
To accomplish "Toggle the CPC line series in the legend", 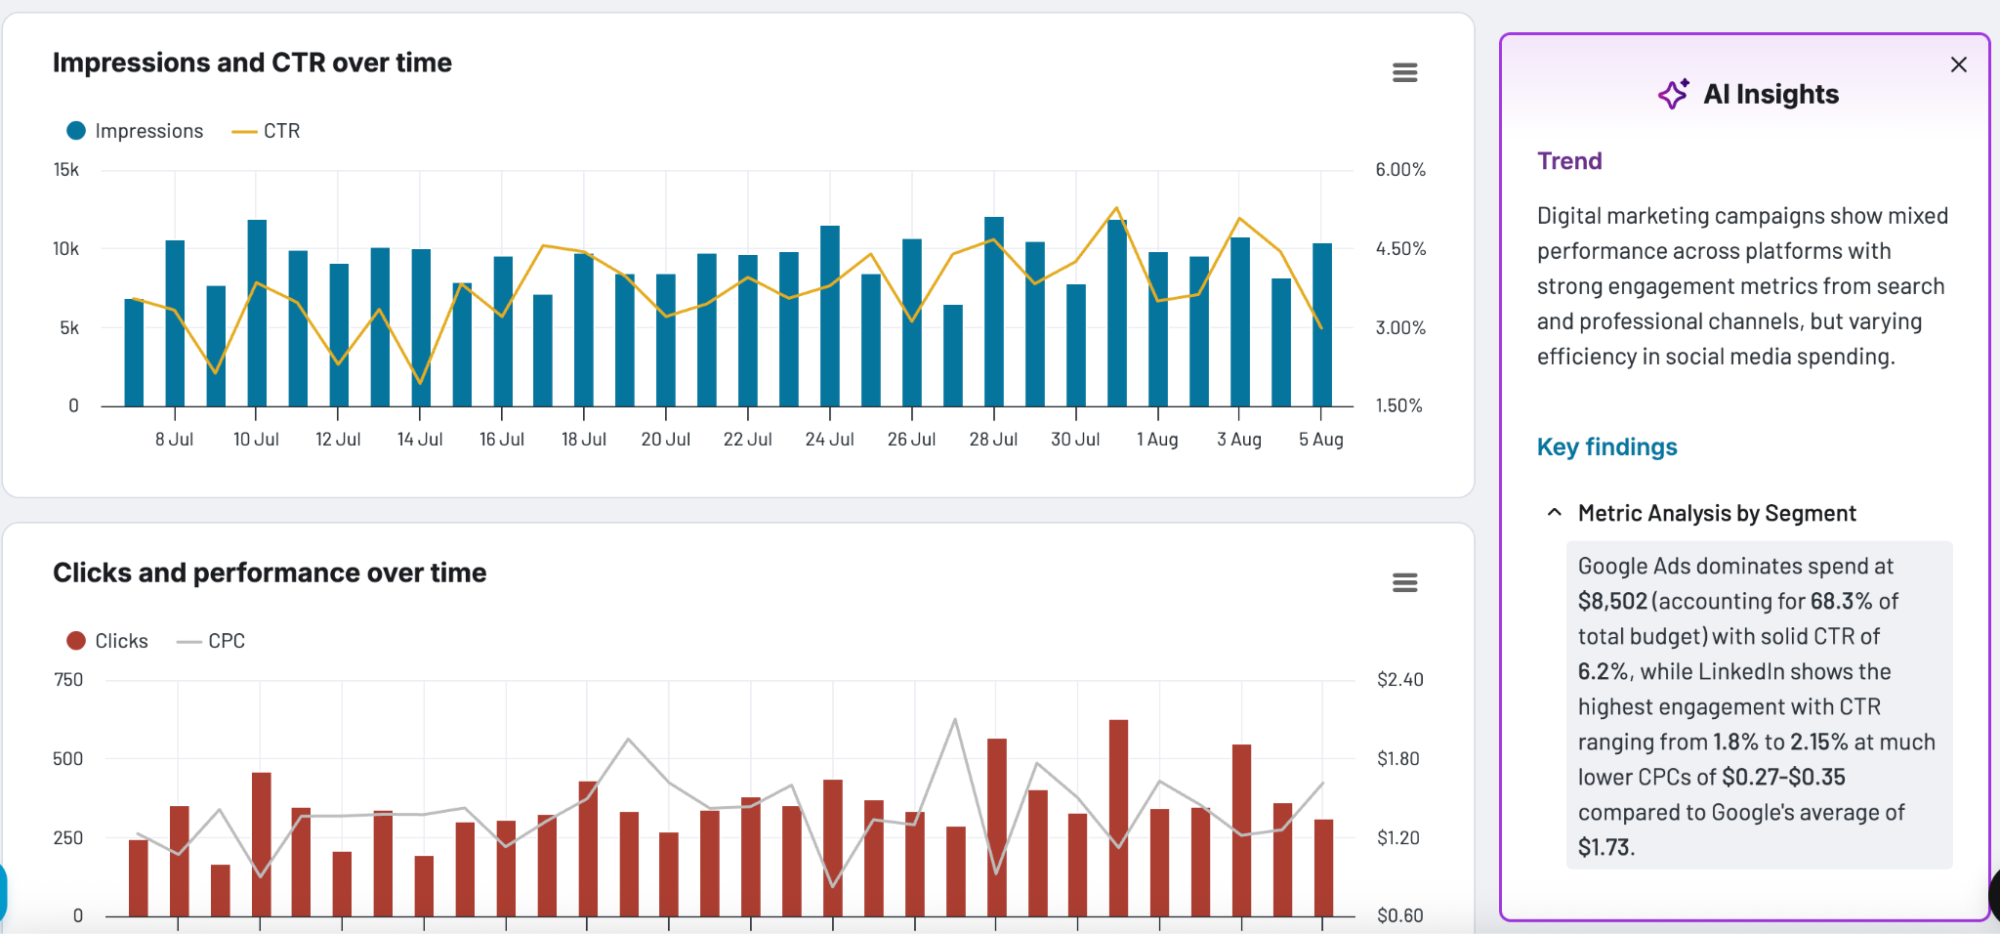I will (x=225, y=641).
